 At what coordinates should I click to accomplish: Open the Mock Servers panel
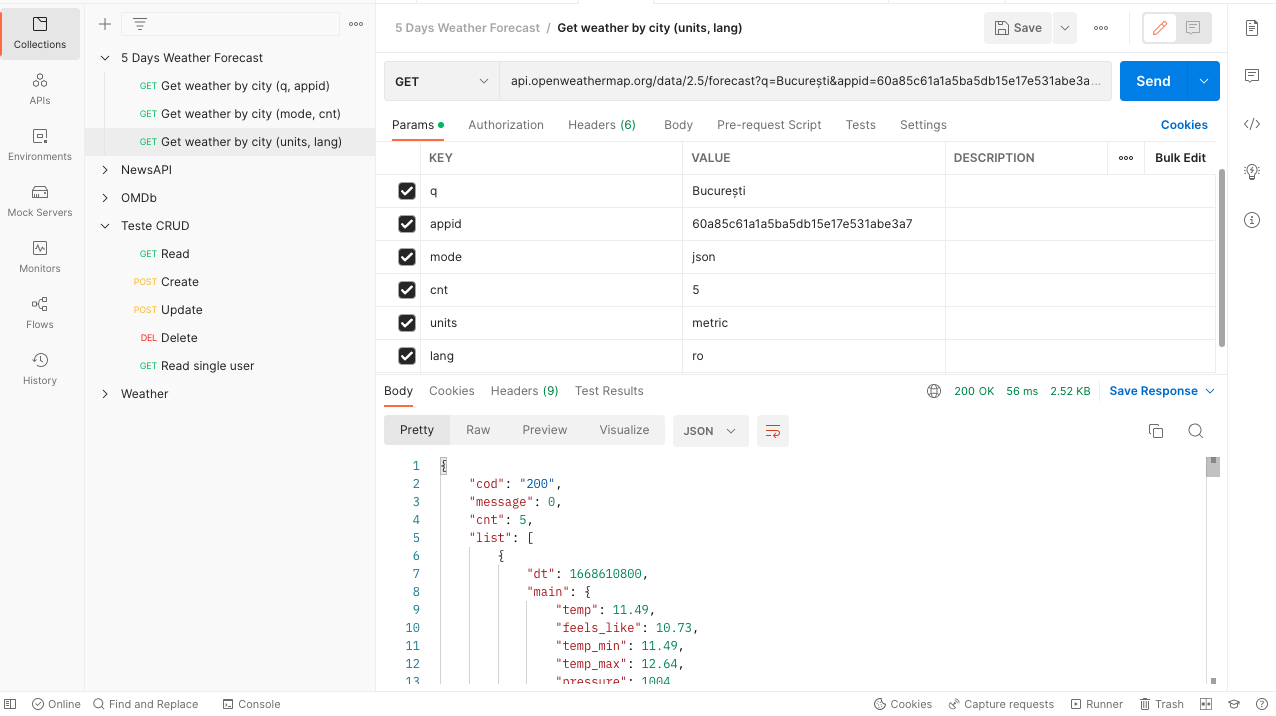point(40,198)
